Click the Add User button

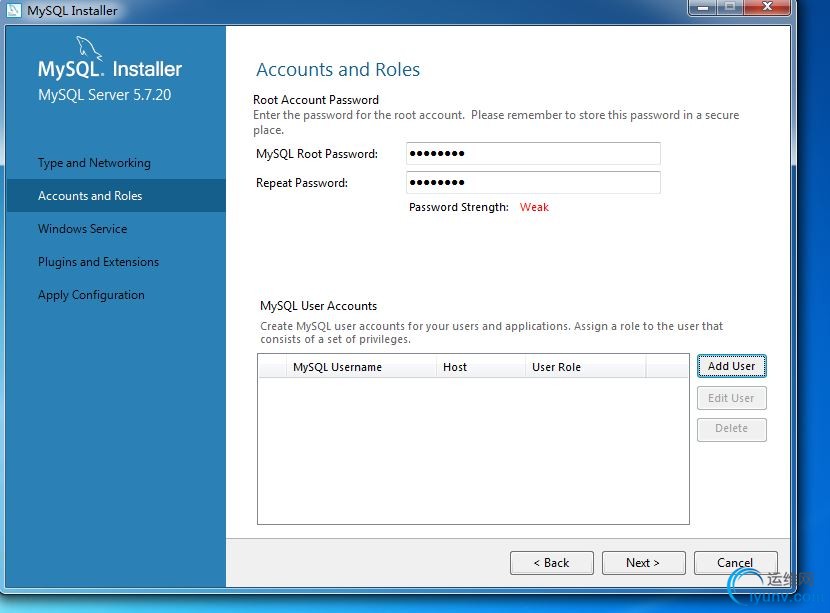point(732,366)
